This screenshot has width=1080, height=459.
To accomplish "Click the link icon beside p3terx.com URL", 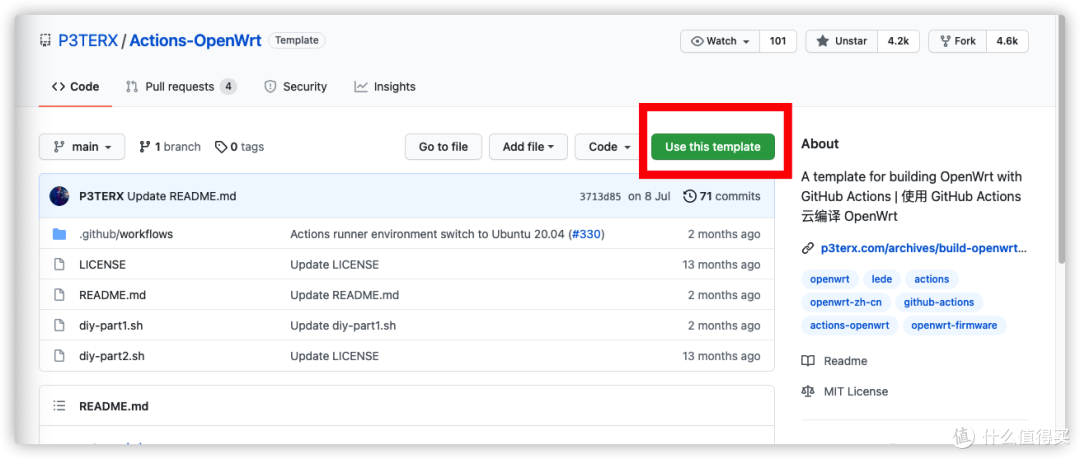I will 808,248.
